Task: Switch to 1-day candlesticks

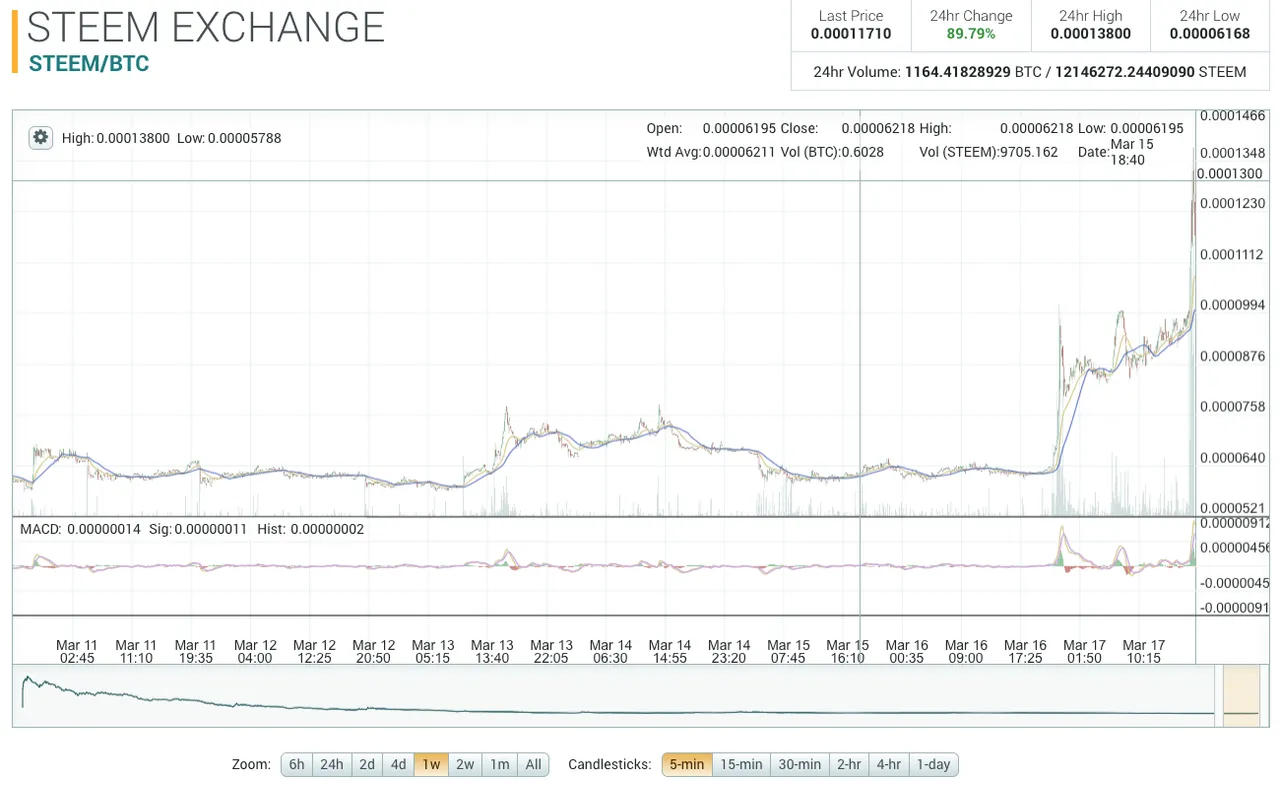Action: (x=933, y=765)
